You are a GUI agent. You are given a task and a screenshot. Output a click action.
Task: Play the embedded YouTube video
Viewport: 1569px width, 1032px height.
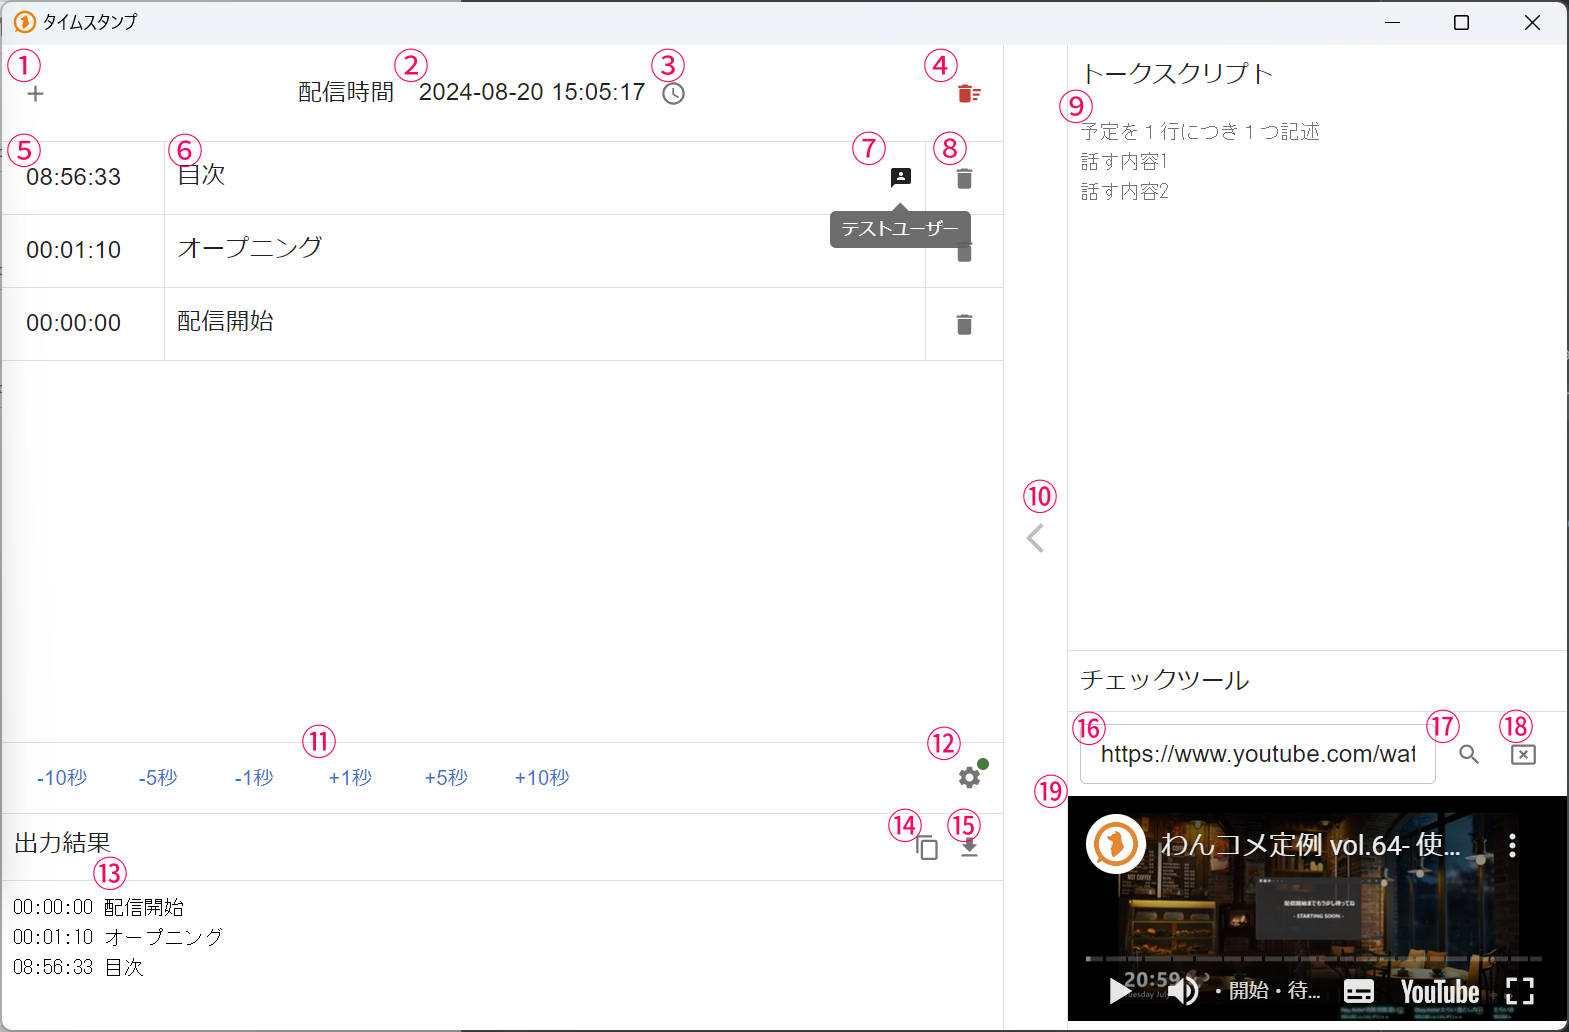click(x=1120, y=991)
